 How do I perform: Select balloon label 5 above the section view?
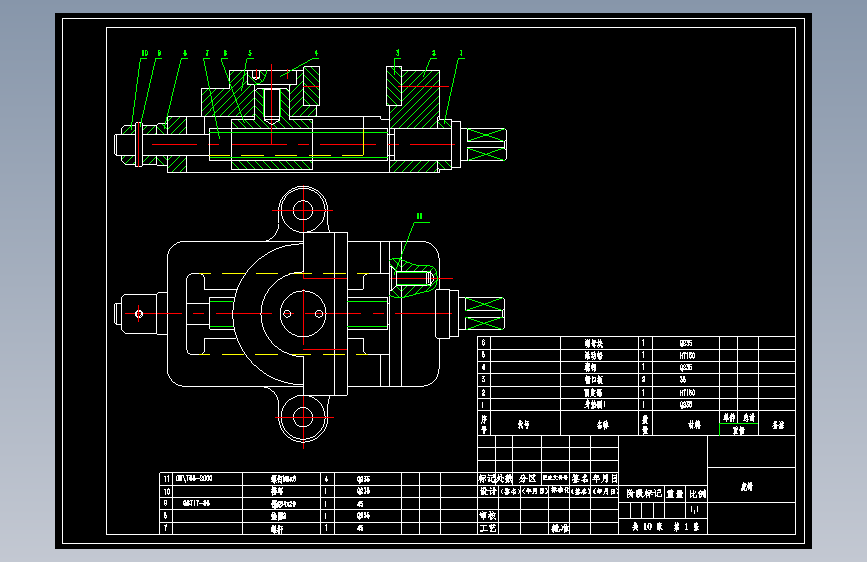pyautogui.click(x=250, y=54)
